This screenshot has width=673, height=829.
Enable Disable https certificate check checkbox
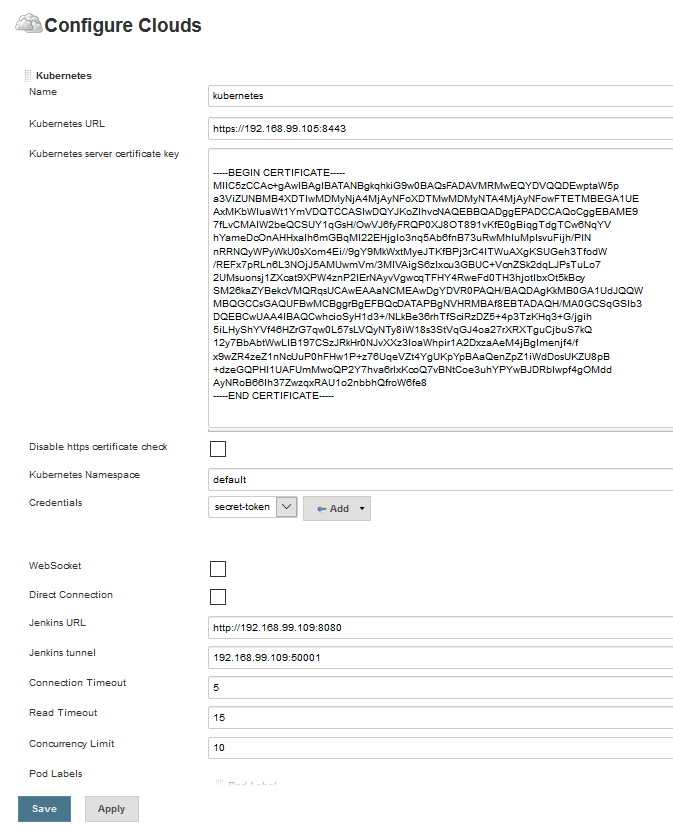(x=218, y=449)
